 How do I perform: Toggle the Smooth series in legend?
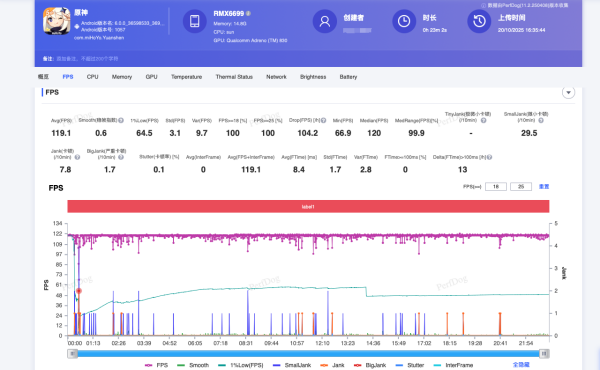pyautogui.click(x=193, y=365)
